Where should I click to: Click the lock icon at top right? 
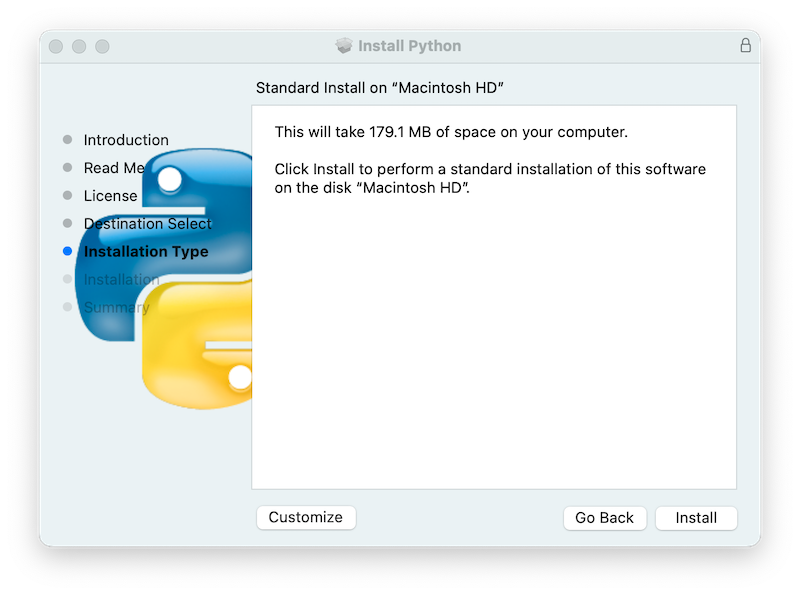pos(748,45)
